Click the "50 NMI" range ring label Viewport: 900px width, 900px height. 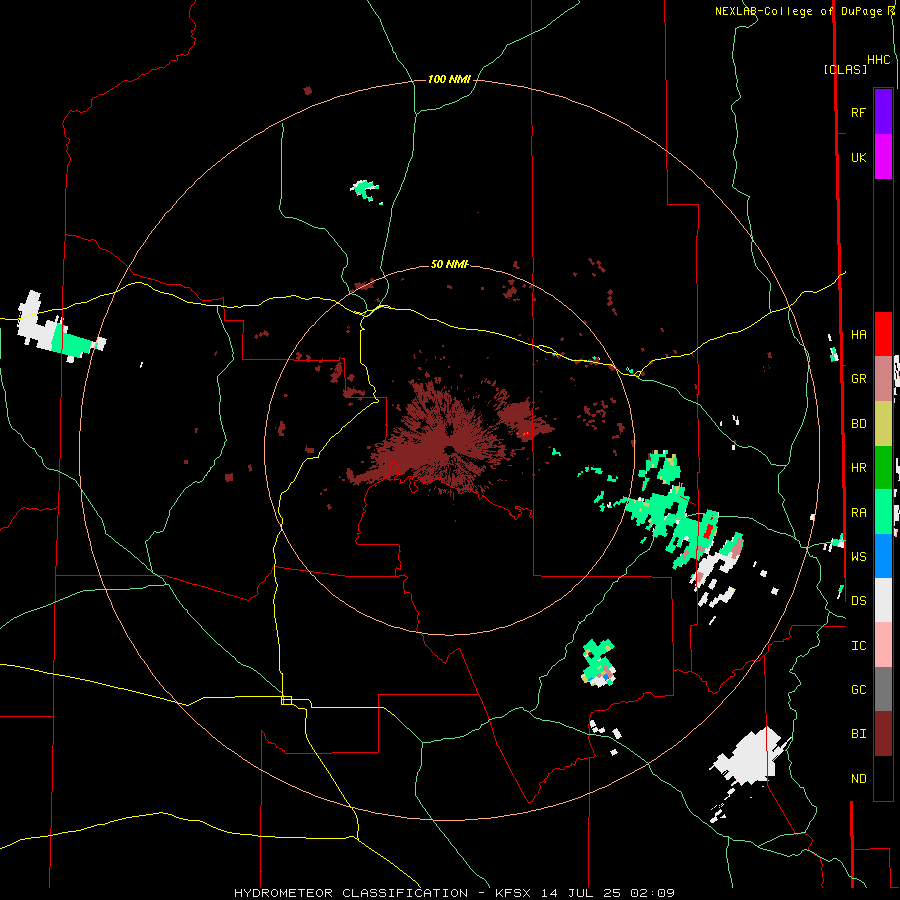click(450, 264)
